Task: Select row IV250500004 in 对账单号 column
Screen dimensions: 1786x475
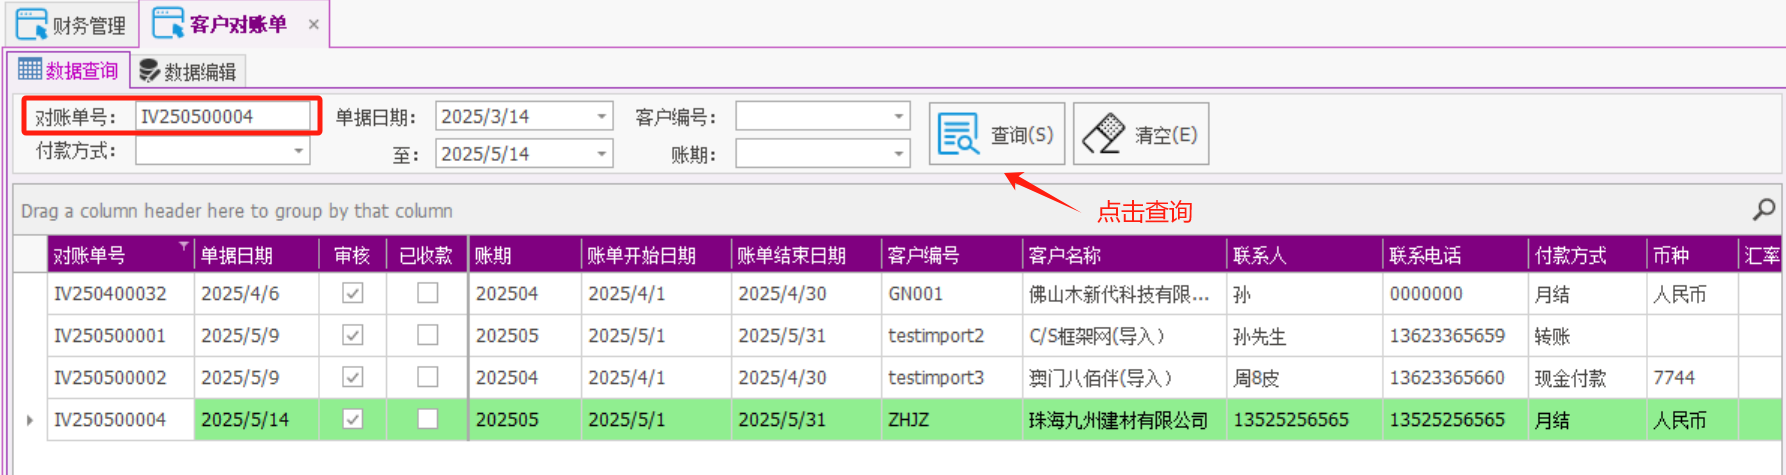Action: tap(120, 420)
